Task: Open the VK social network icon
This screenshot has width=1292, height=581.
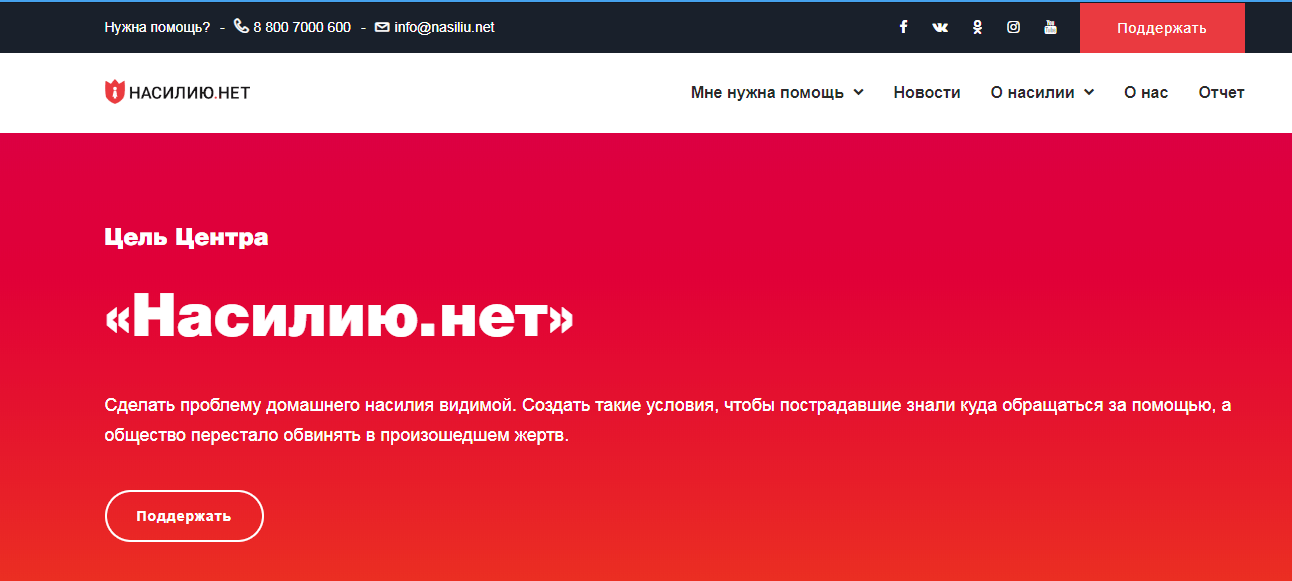Action: pos(940,27)
